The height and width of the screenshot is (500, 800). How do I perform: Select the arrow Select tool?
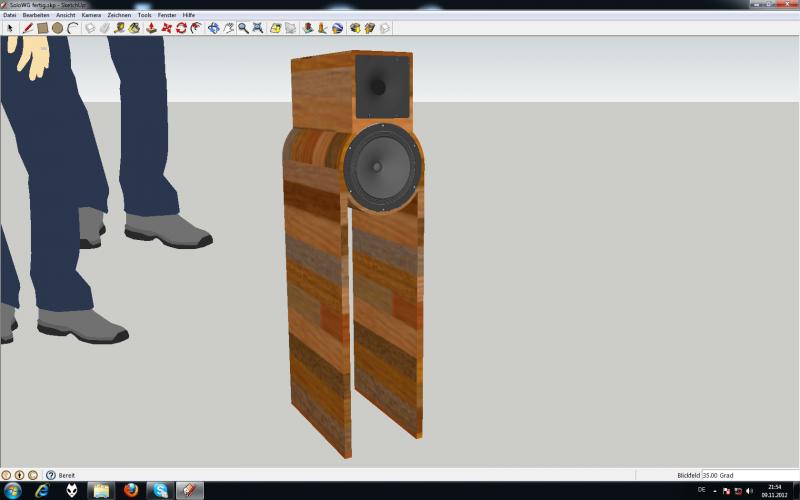(10, 28)
